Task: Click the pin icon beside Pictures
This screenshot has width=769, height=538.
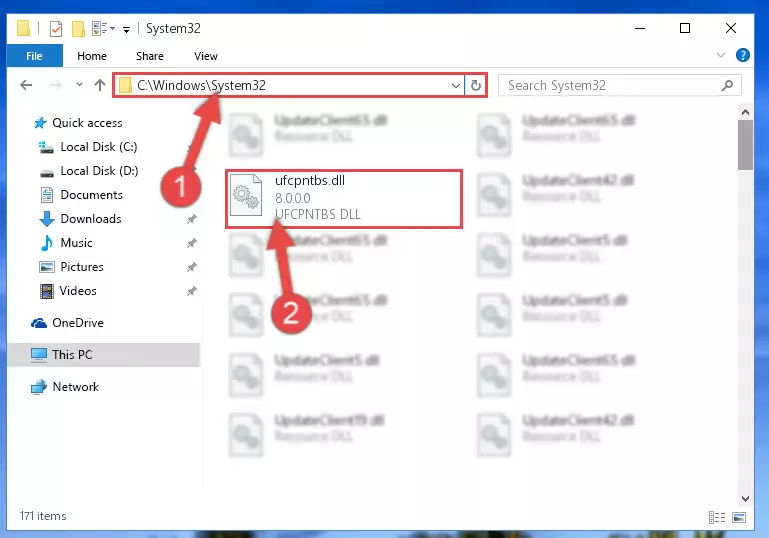Action: [x=191, y=267]
